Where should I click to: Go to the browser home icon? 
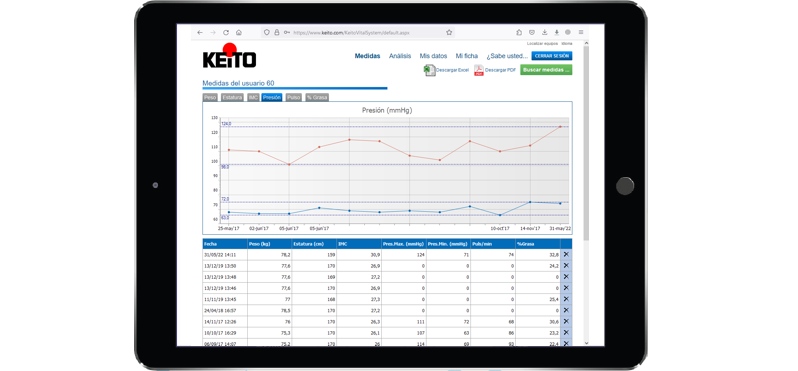point(239,33)
